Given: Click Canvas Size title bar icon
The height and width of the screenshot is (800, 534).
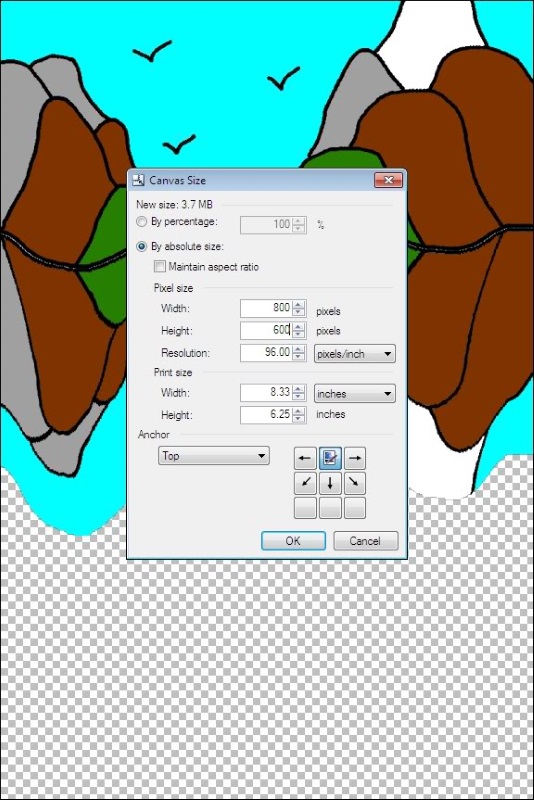Looking at the screenshot, I should (138, 180).
